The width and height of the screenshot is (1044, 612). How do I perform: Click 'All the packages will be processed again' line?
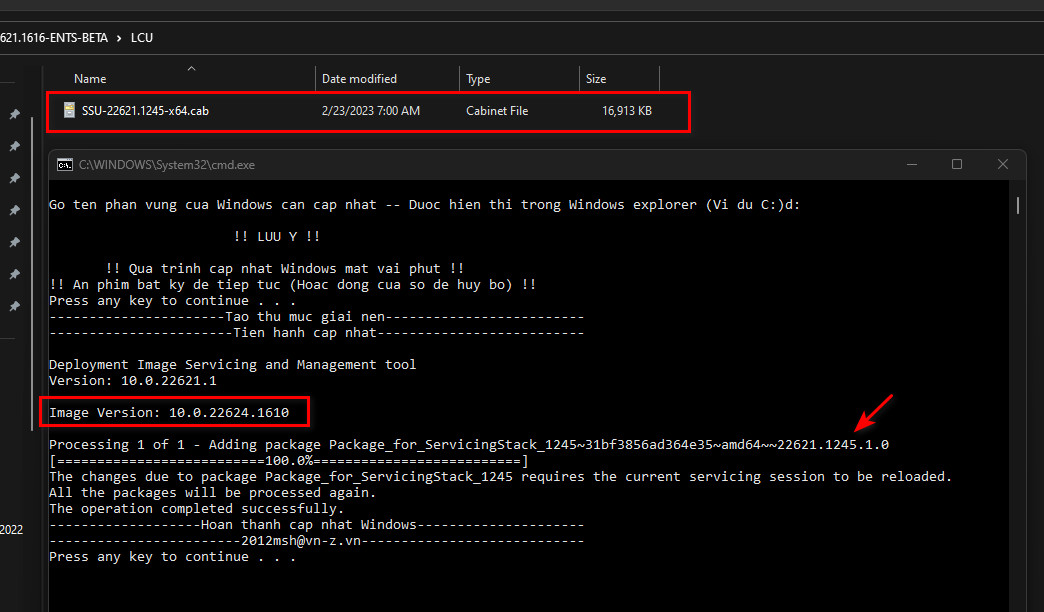(x=212, y=493)
